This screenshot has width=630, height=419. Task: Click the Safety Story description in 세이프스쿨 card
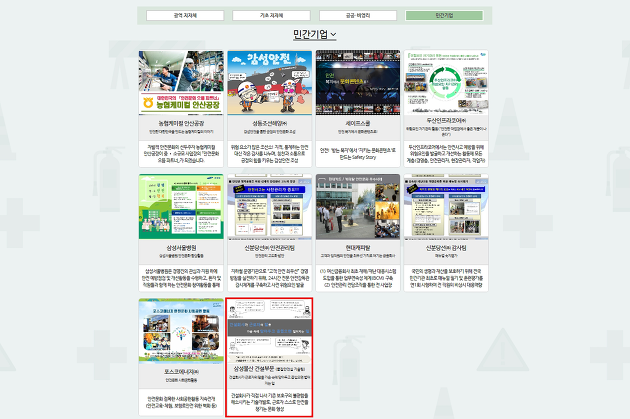[x=358, y=153]
